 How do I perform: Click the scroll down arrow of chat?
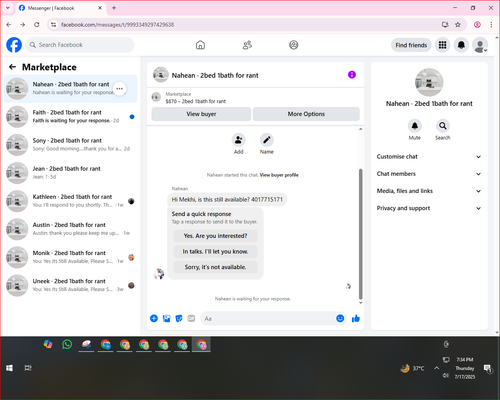coord(360,303)
